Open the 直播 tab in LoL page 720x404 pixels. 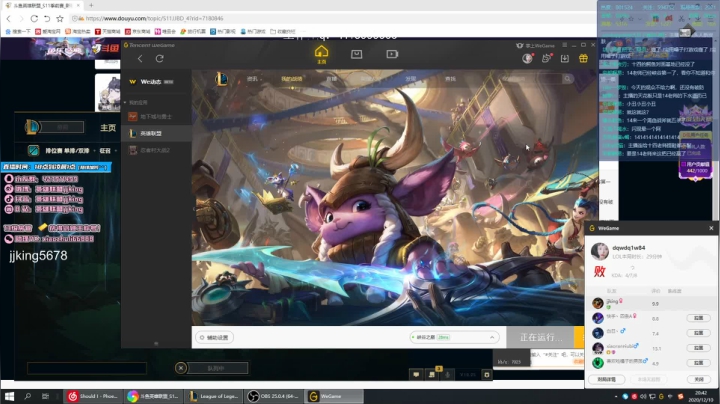point(331,79)
